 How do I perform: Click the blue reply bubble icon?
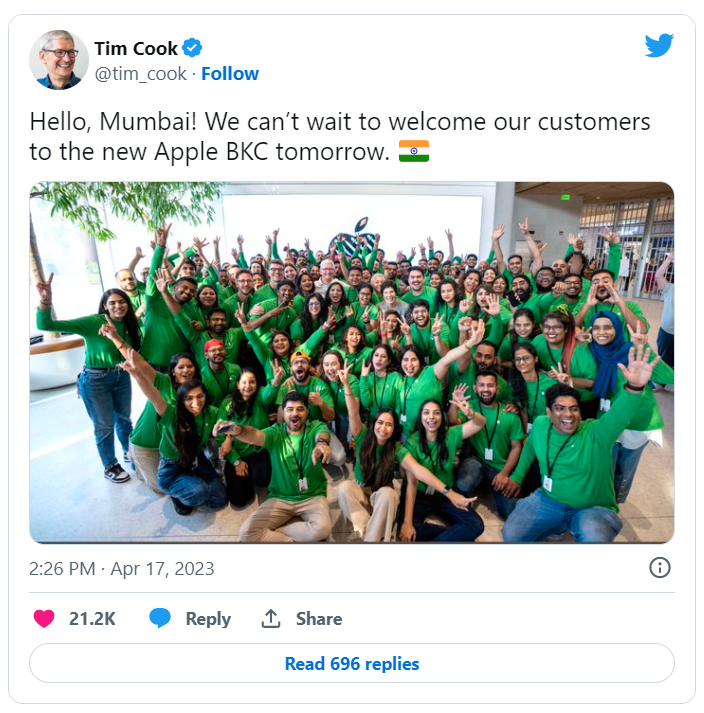pyautogui.click(x=160, y=618)
